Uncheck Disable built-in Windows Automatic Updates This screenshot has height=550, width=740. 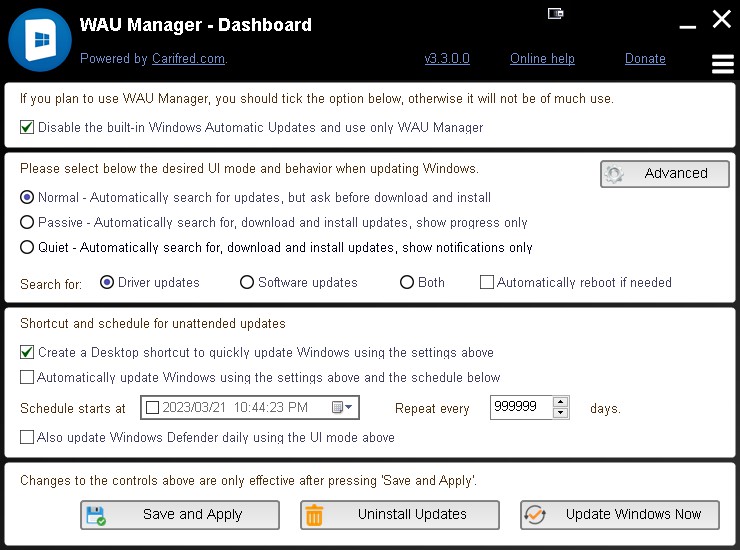(27, 127)
